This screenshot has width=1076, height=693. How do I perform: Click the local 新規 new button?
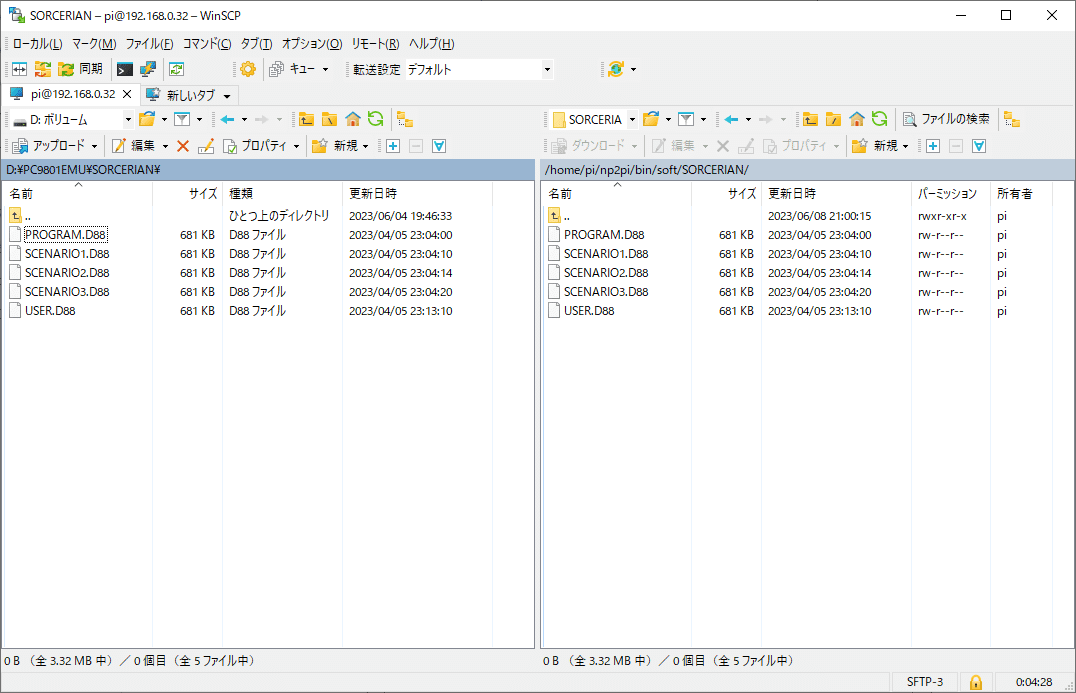[335, 145]
